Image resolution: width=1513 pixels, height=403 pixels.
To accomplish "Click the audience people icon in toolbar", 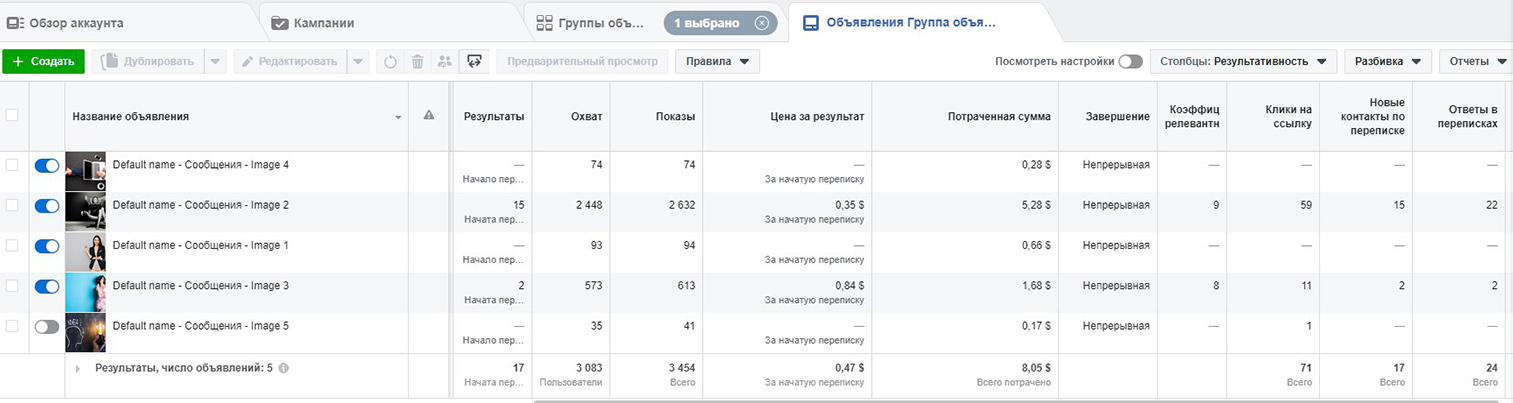I will coord(445,62).
